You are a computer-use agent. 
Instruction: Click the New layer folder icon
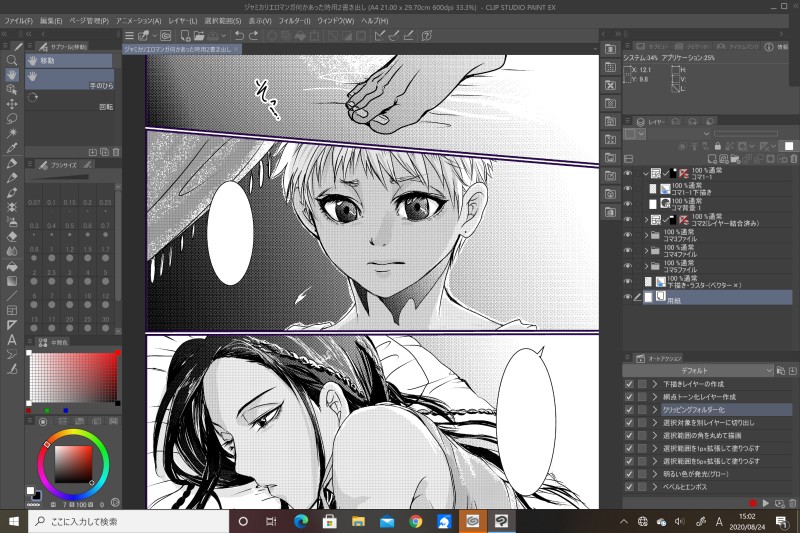tap(735, 159)
